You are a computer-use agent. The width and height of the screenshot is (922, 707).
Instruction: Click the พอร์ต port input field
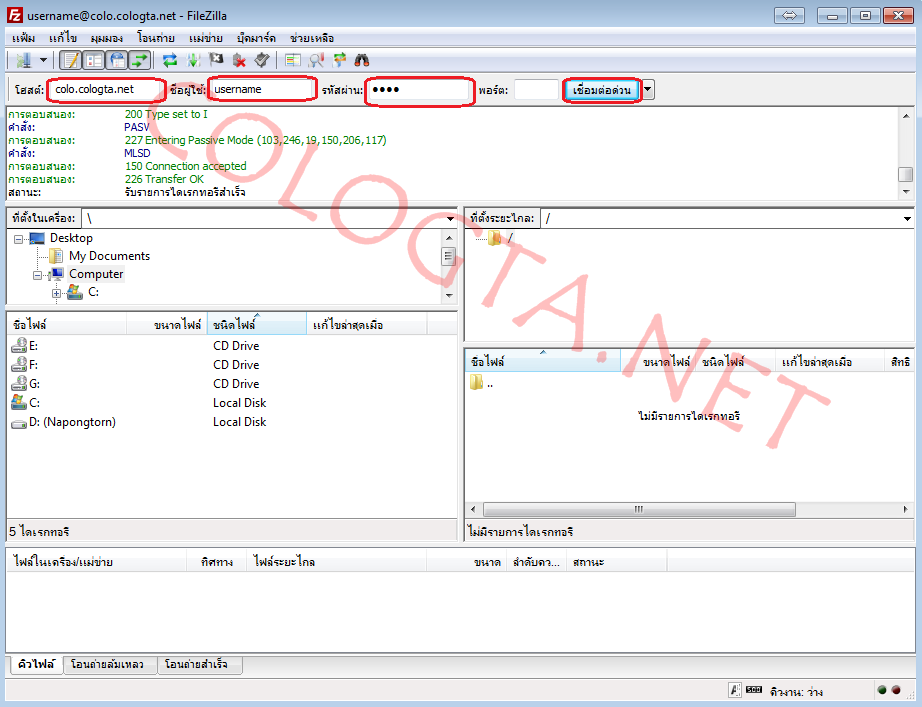pos(536,90)
